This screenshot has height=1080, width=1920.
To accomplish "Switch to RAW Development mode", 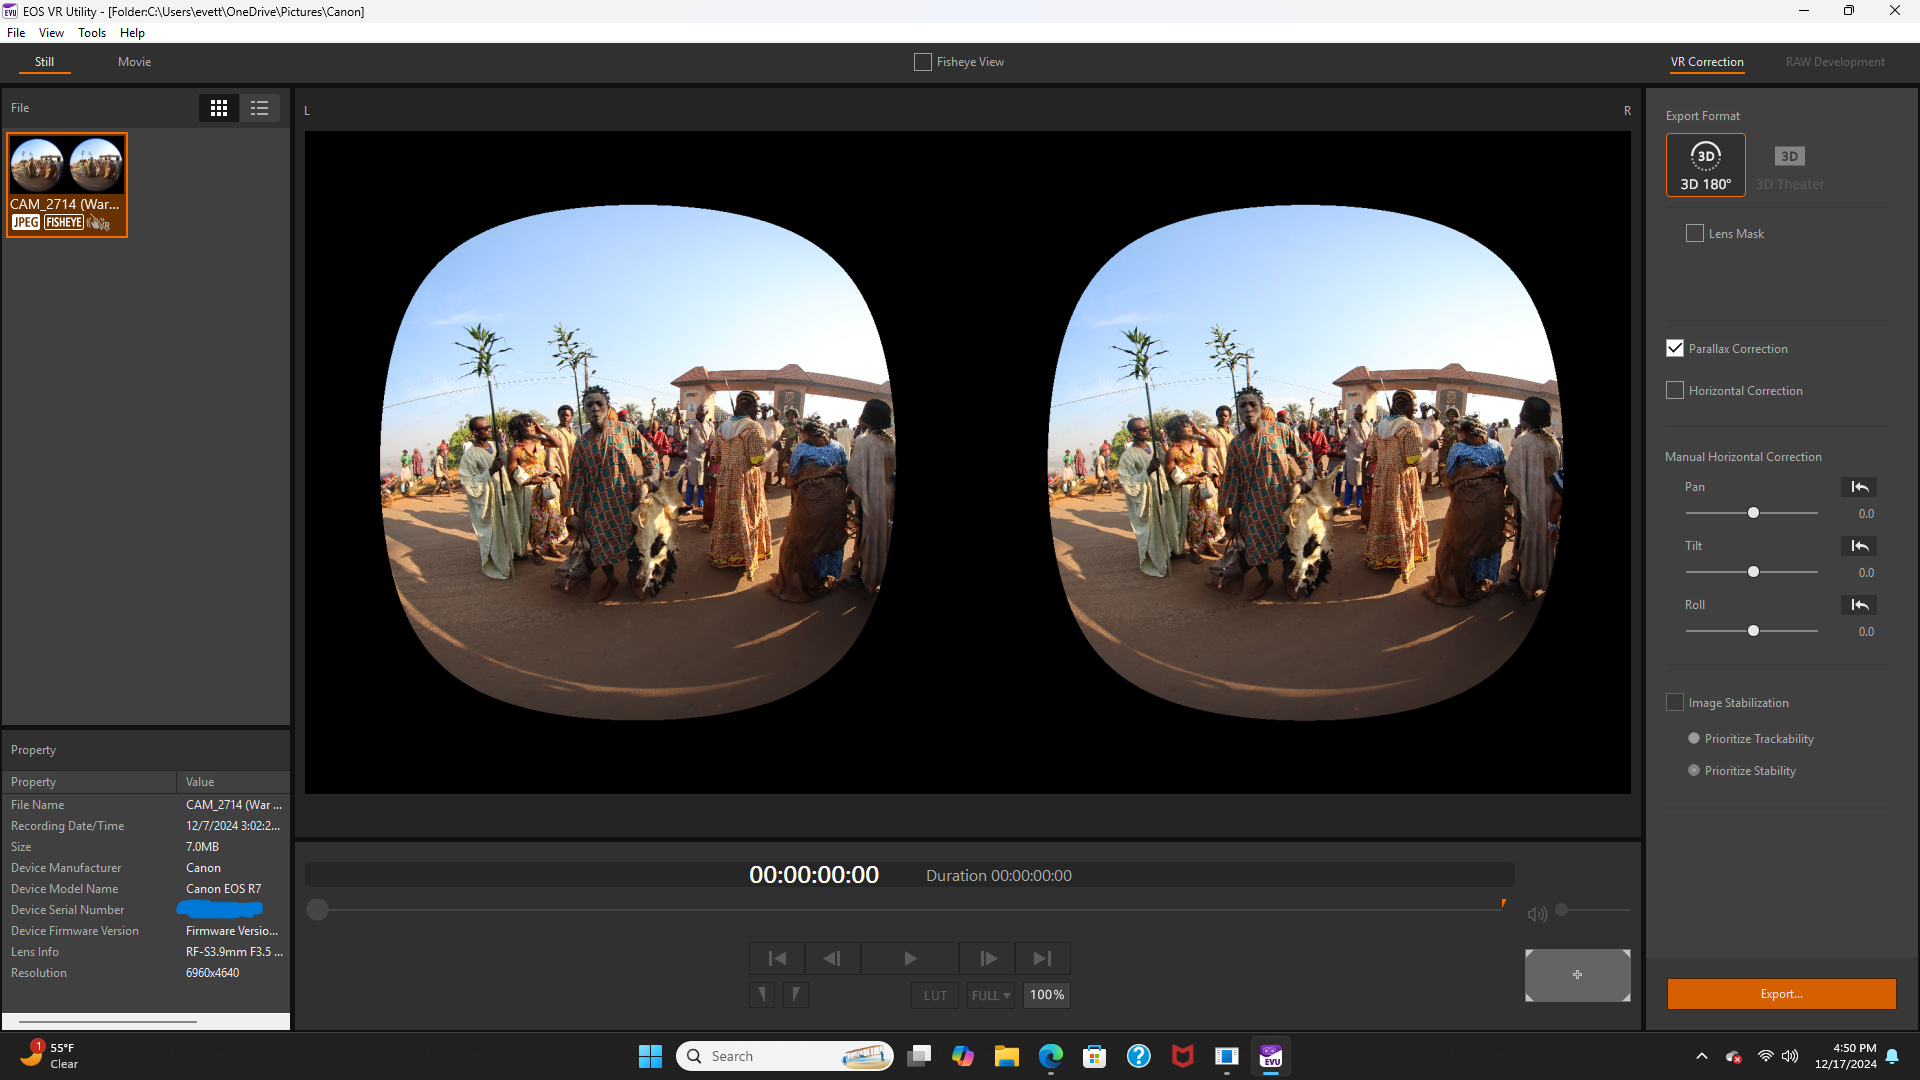I will [1835, 61].
